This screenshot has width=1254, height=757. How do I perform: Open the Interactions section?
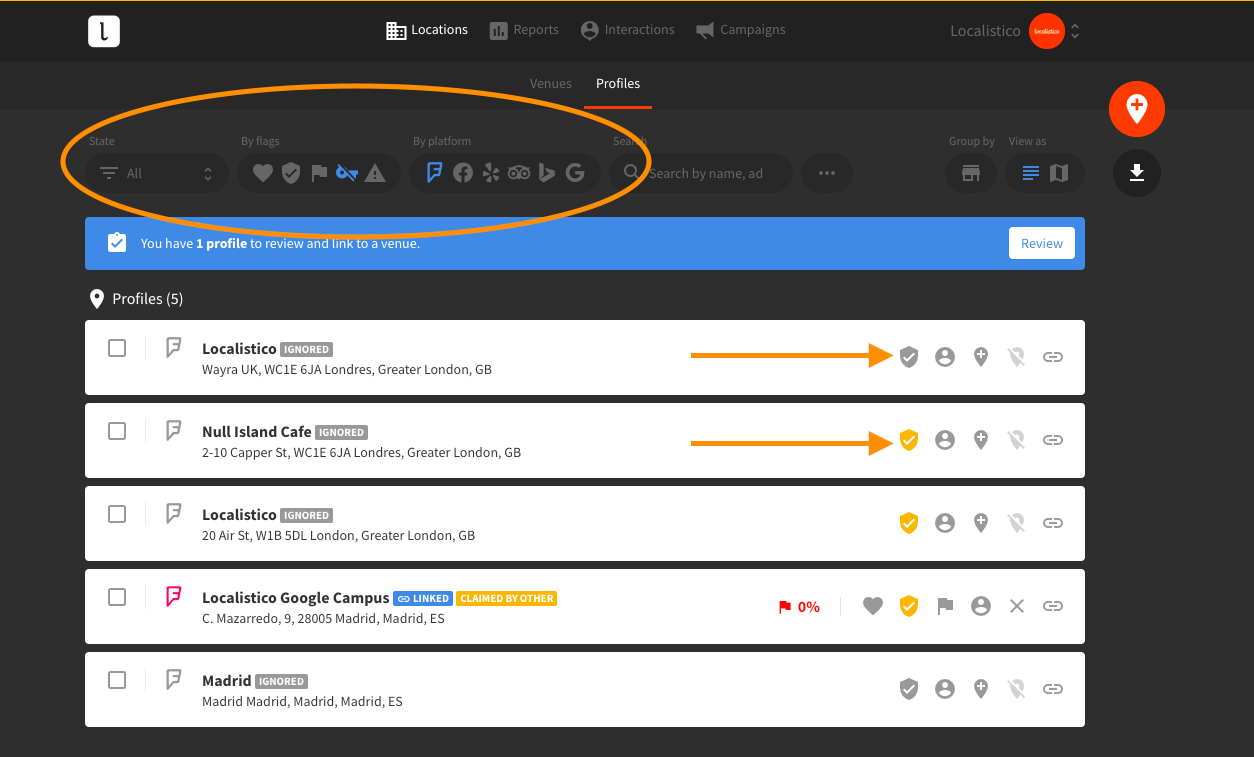pyautogui.click(x=627, y=30)
